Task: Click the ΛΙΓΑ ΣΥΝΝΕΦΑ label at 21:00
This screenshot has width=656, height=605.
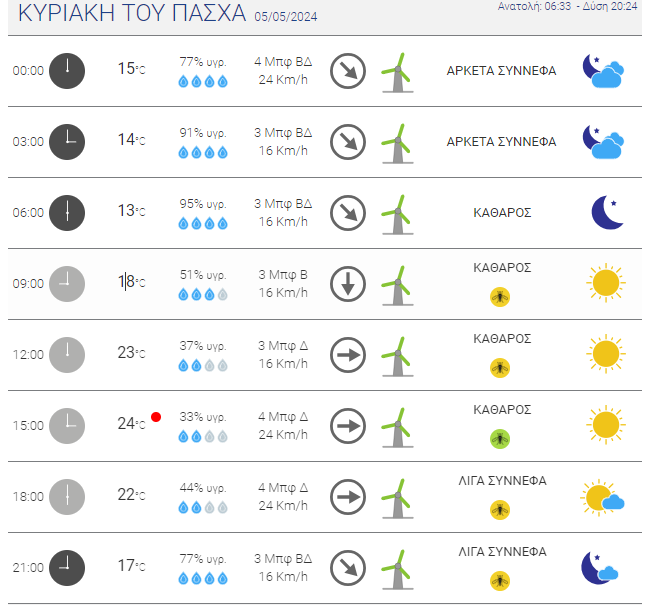Action: [502, 552]
